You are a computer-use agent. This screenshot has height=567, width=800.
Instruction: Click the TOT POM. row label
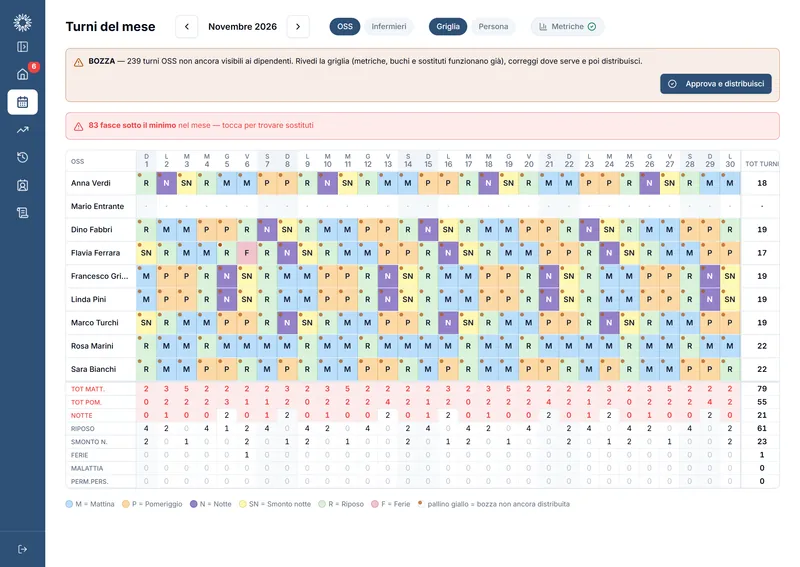[x=86, y=402]
